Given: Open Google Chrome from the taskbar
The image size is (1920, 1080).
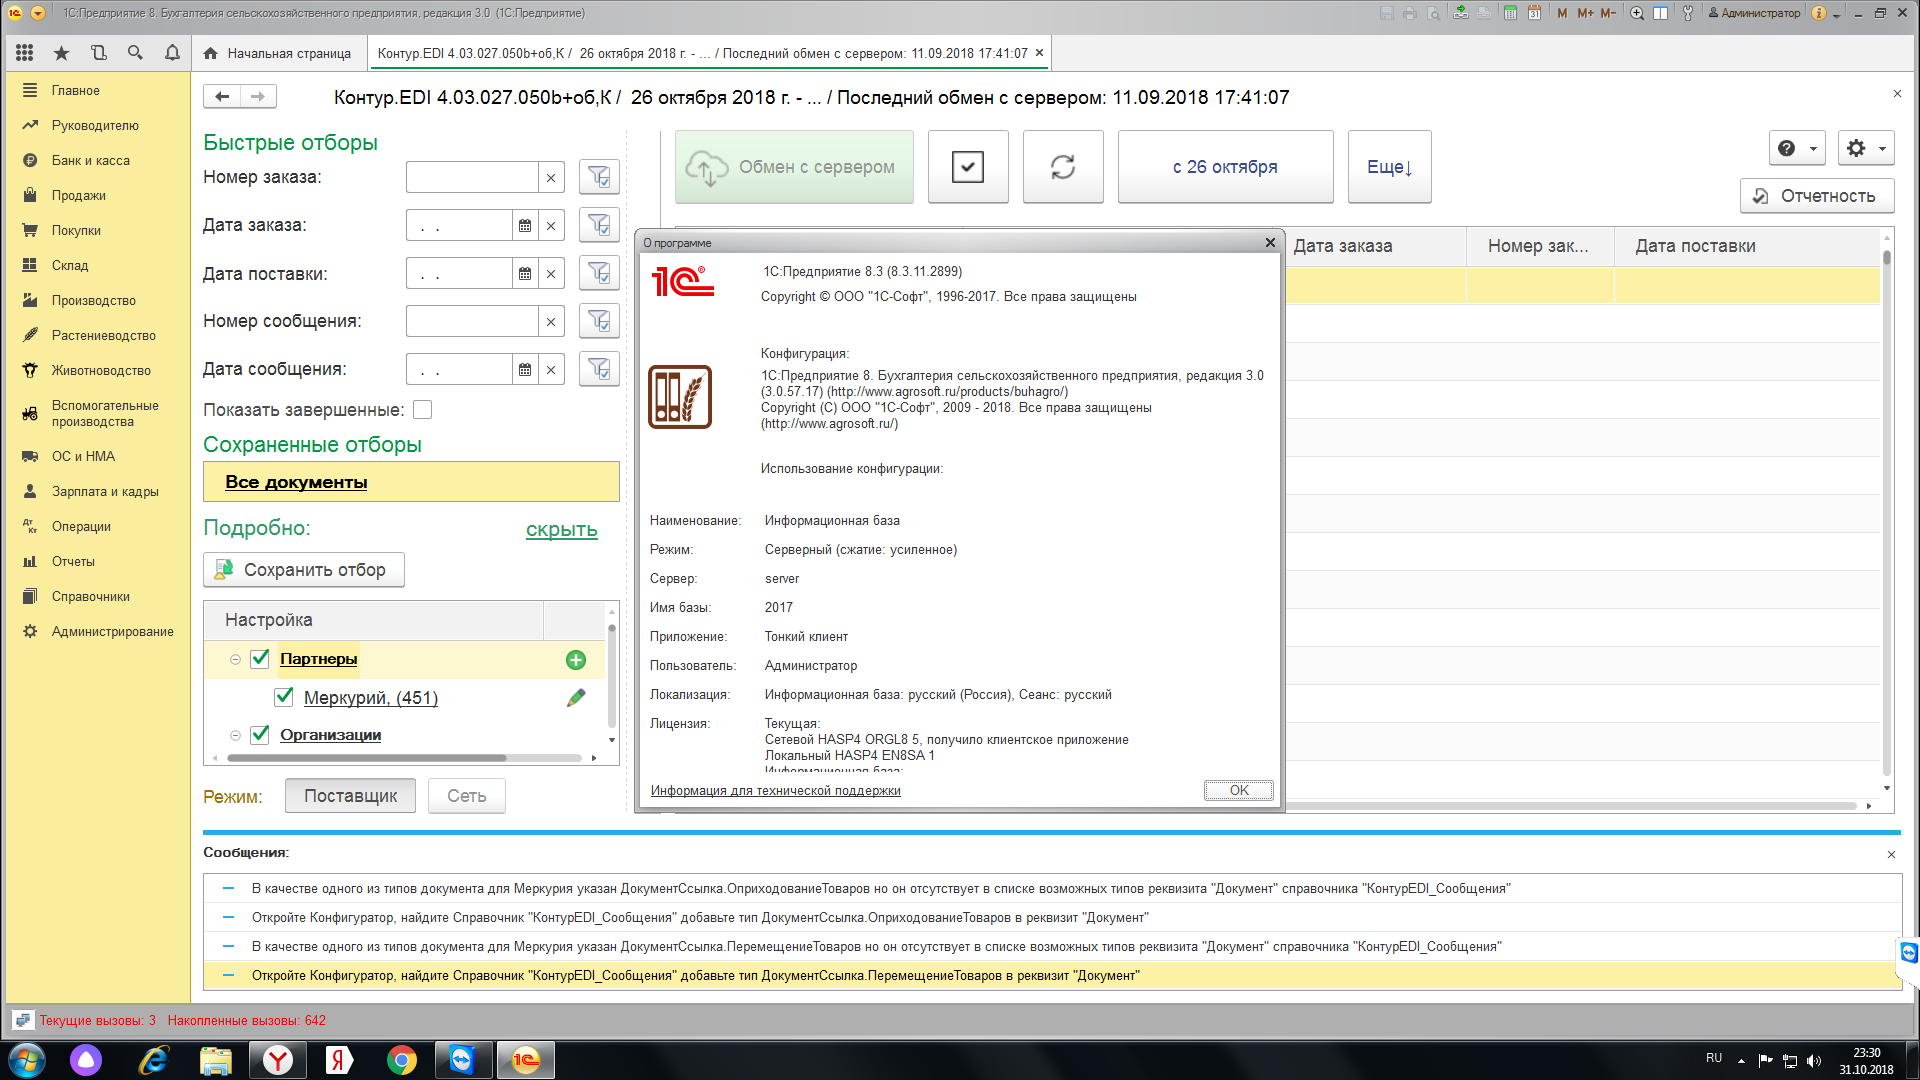Looking at the screenshot, I should [402, 1060].
